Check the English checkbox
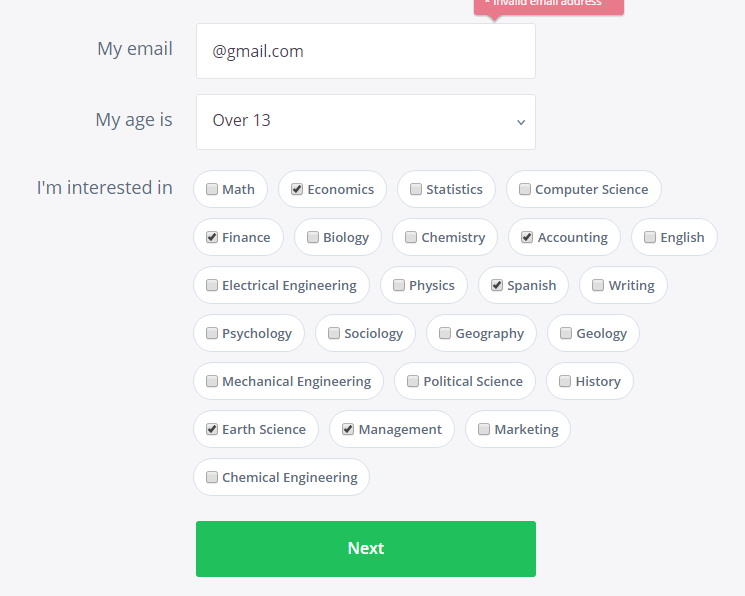The image size is (745, 596). 650,237
